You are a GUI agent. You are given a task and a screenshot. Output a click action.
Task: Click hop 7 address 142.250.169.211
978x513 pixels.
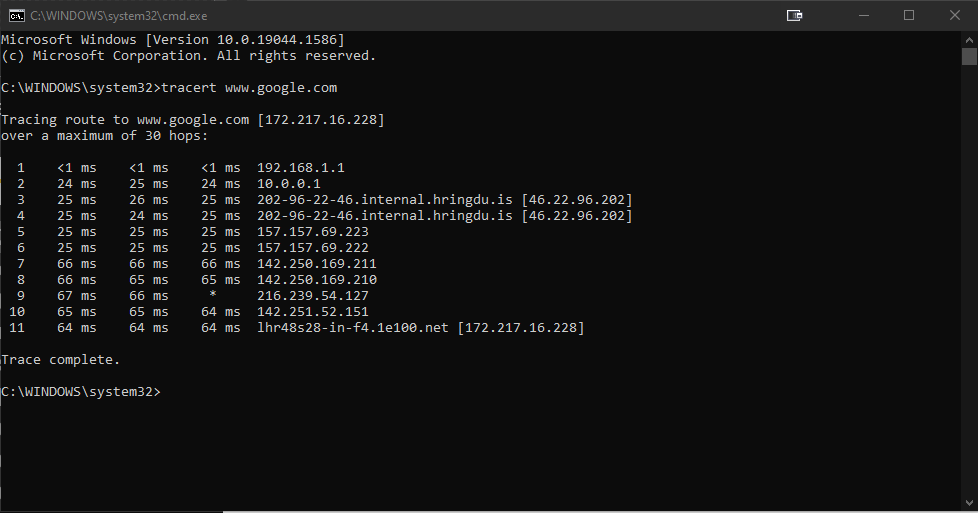(317, 263)
